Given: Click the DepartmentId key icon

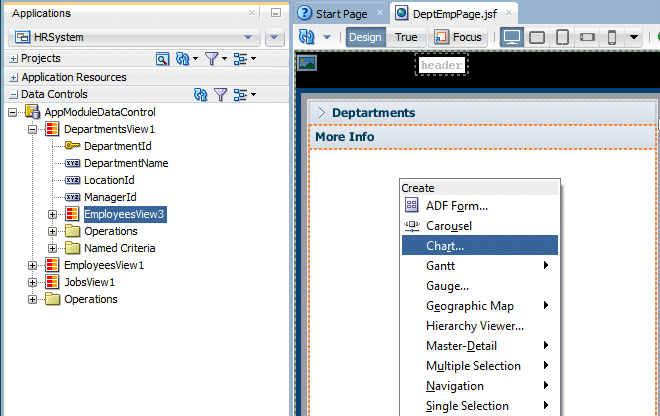Looking at the screenshot, I should pyautogui.click(x=72, y=146).
